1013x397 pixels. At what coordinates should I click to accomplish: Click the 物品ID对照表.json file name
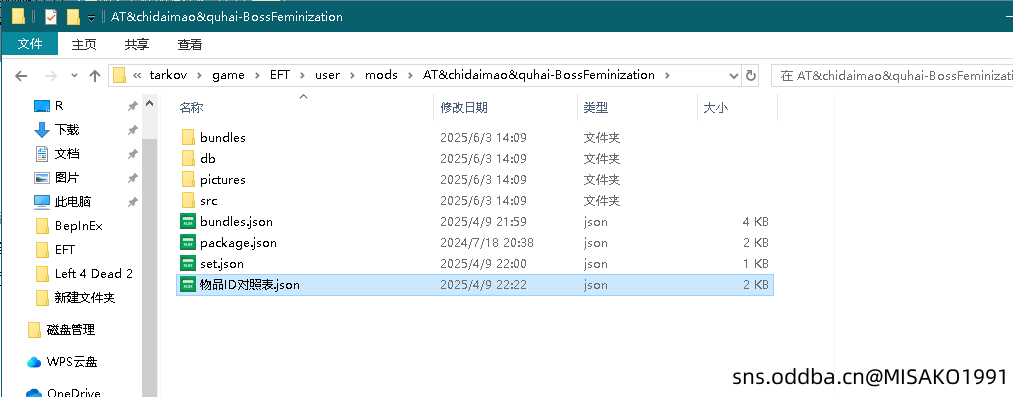(249, 285)
